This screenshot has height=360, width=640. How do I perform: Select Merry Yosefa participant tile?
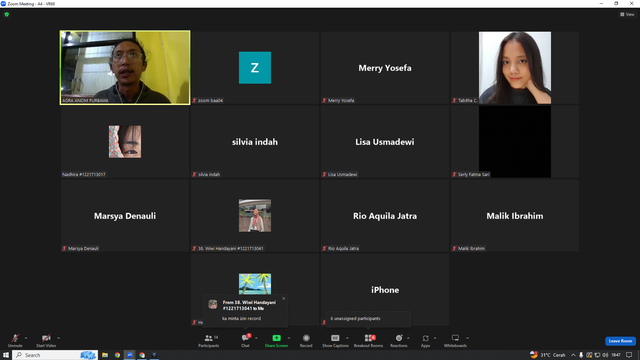[385, 68]
